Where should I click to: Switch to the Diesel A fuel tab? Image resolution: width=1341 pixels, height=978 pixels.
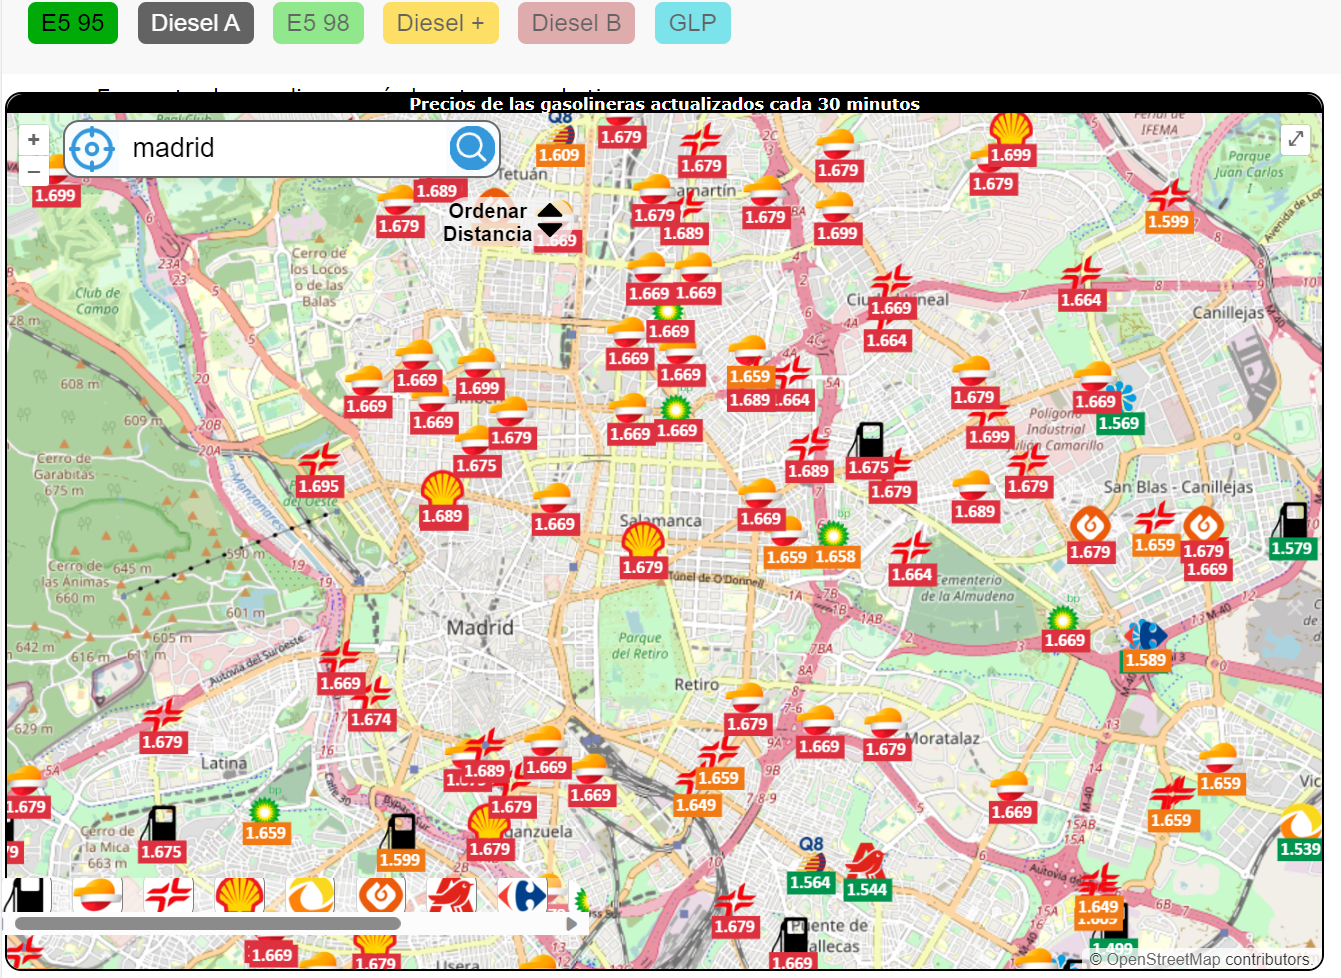click(195, 23)
